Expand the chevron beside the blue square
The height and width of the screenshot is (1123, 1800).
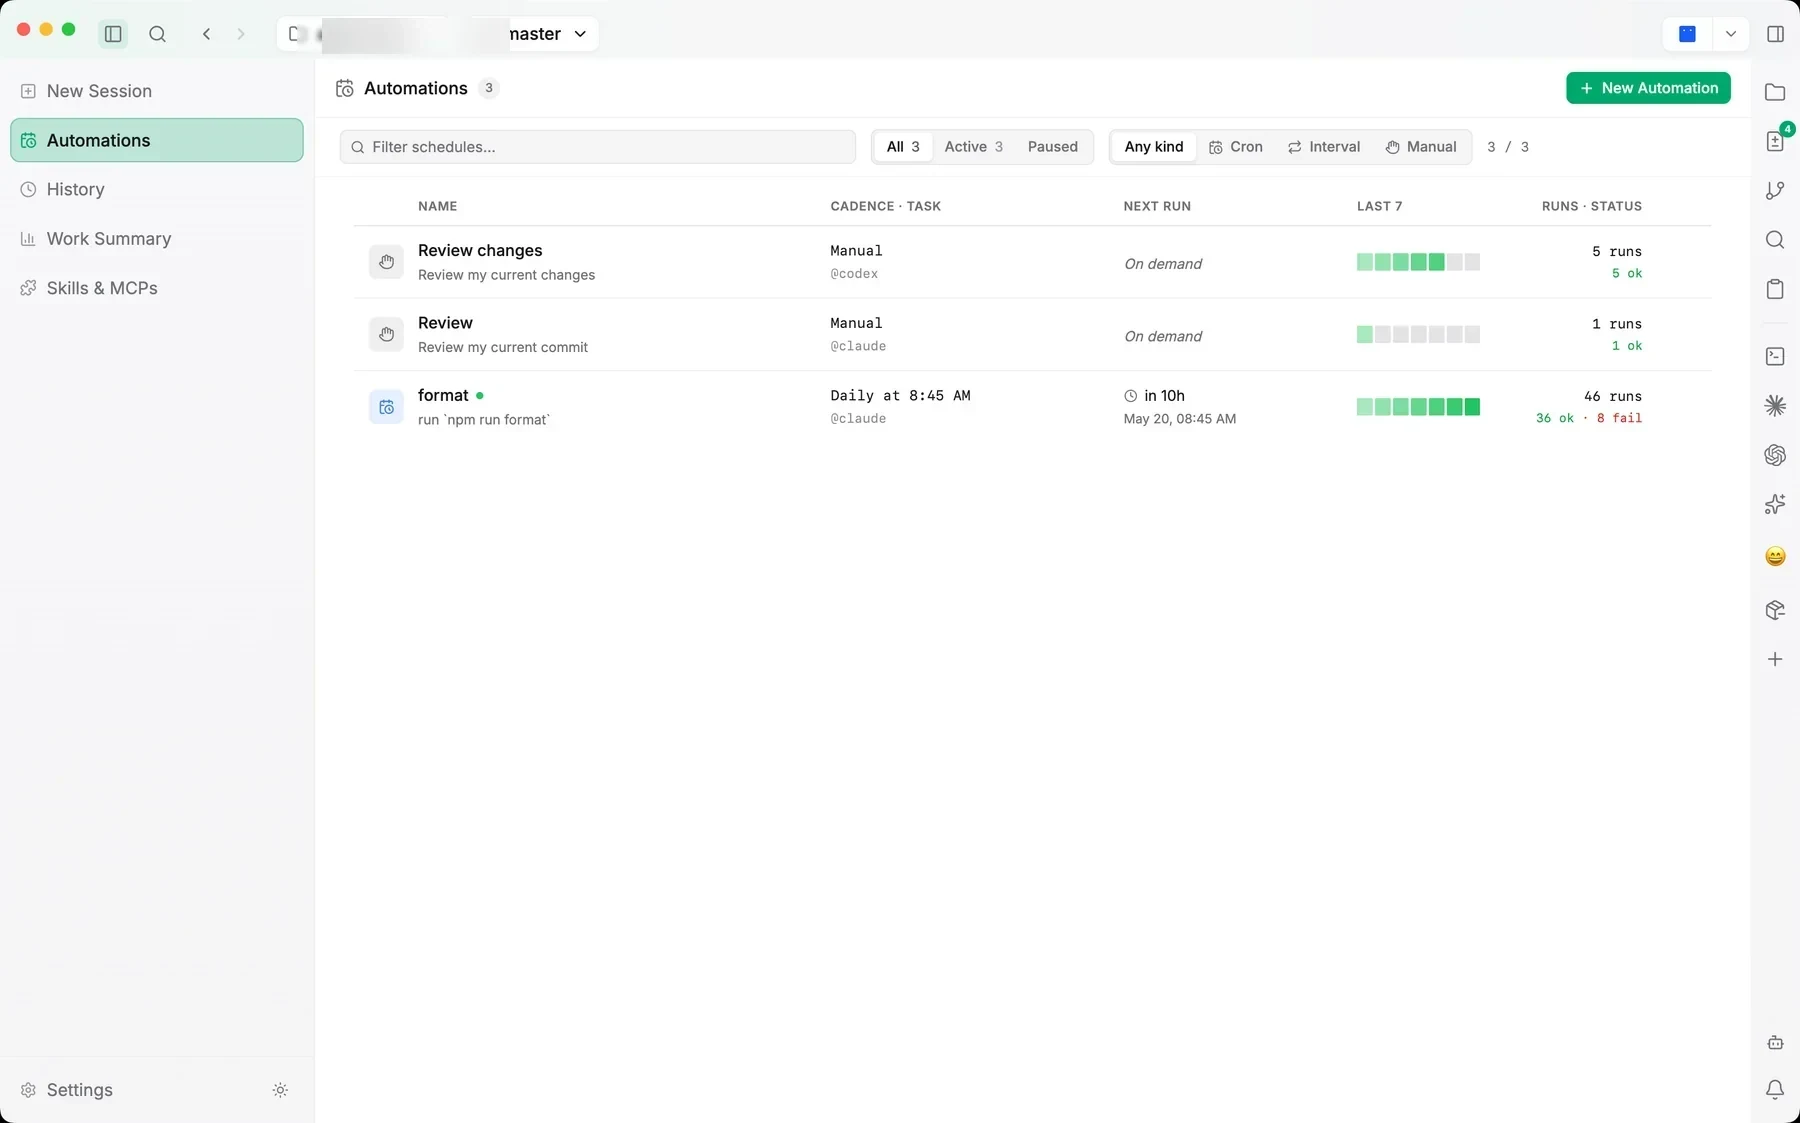pyautogui.click(x=1731, y=34)
